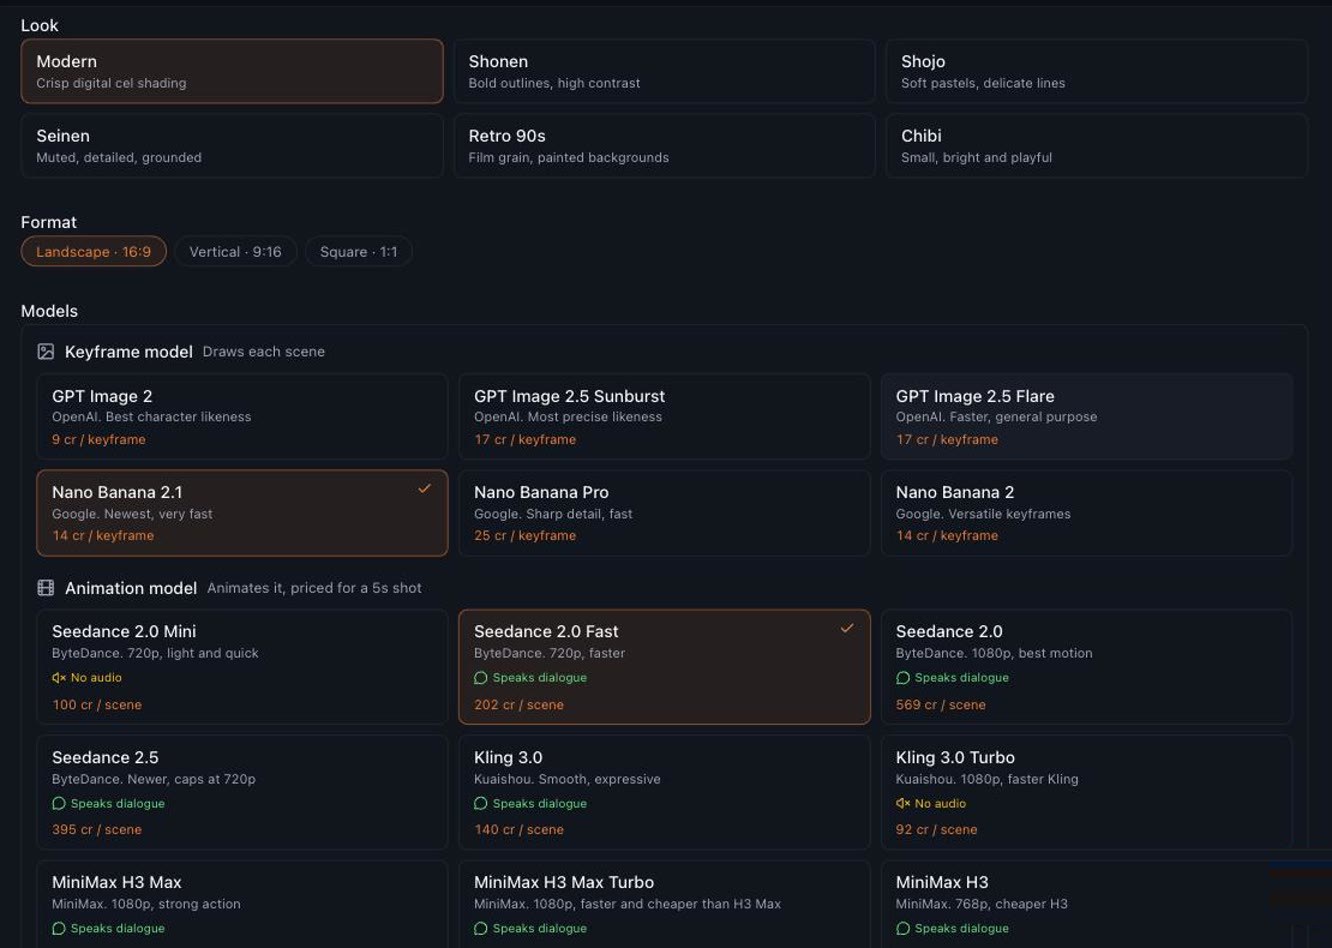Click the checkmark on Seedance 2.0 Fast
This screenshot has height=948, width=1332.
(x=847, y=628)
